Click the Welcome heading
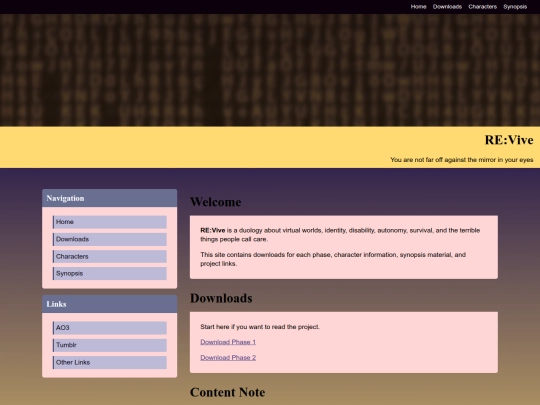Screen dimensions: 540x405 pyautogui.click(x=216, y=202)
